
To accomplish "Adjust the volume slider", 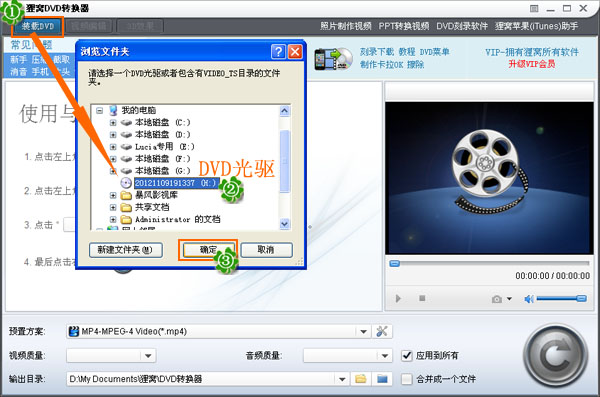I will (561, 298).
